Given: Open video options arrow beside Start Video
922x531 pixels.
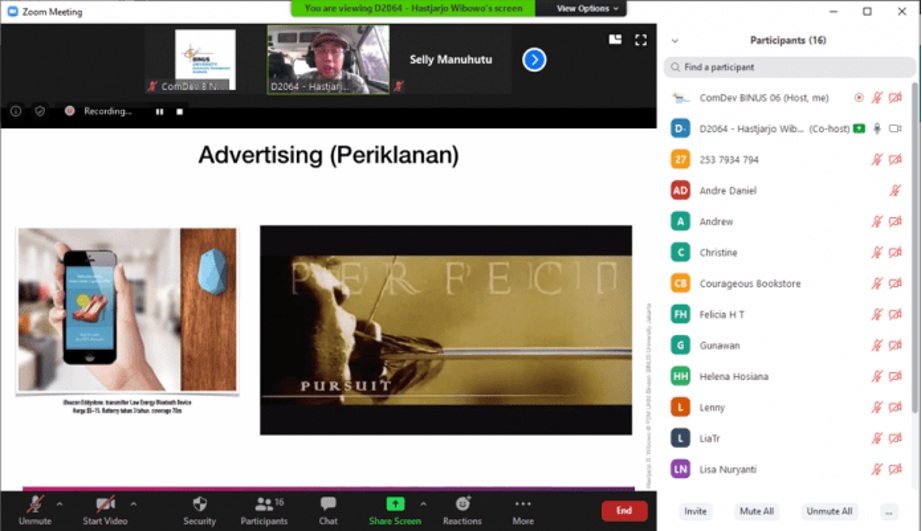Looking at the screenshot, I should (133, 504).
